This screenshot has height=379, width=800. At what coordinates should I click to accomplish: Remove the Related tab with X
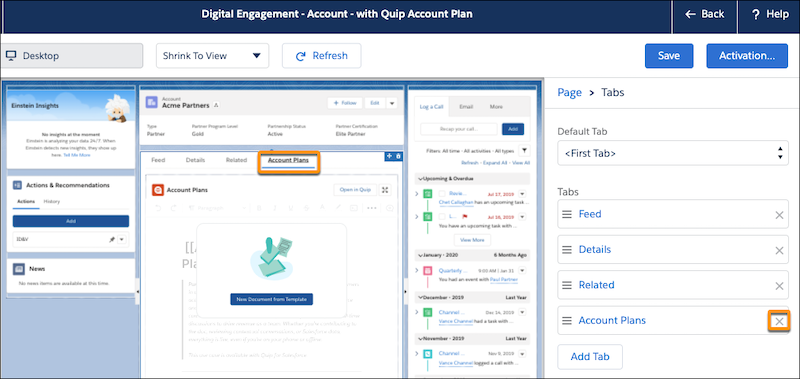(779, 286)
